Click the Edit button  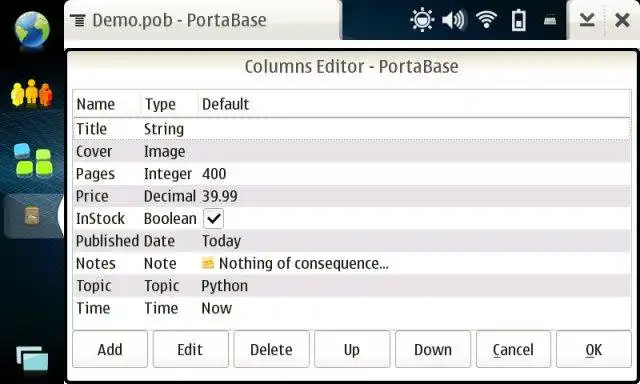click(190, 349)
